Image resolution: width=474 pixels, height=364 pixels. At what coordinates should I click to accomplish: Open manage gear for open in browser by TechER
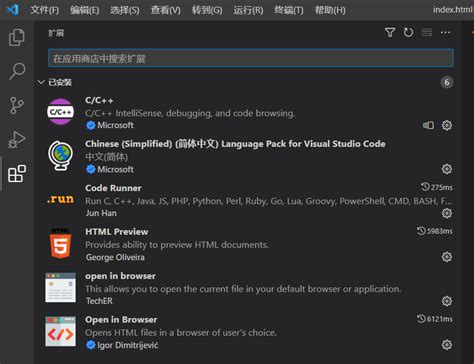click(447, 301)
